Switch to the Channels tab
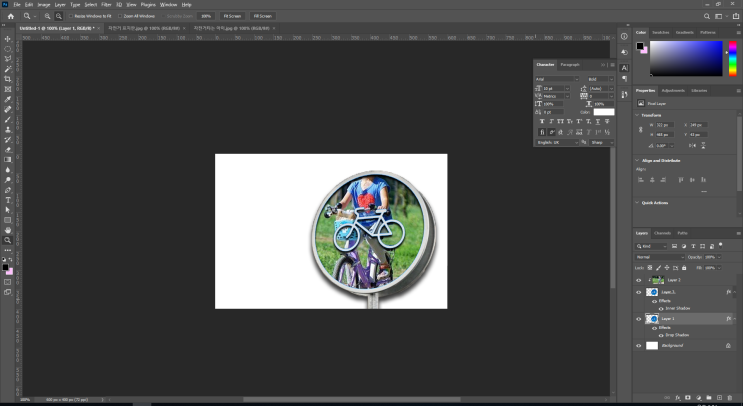This screenshot has width=743, height=406. click(662, 233)
